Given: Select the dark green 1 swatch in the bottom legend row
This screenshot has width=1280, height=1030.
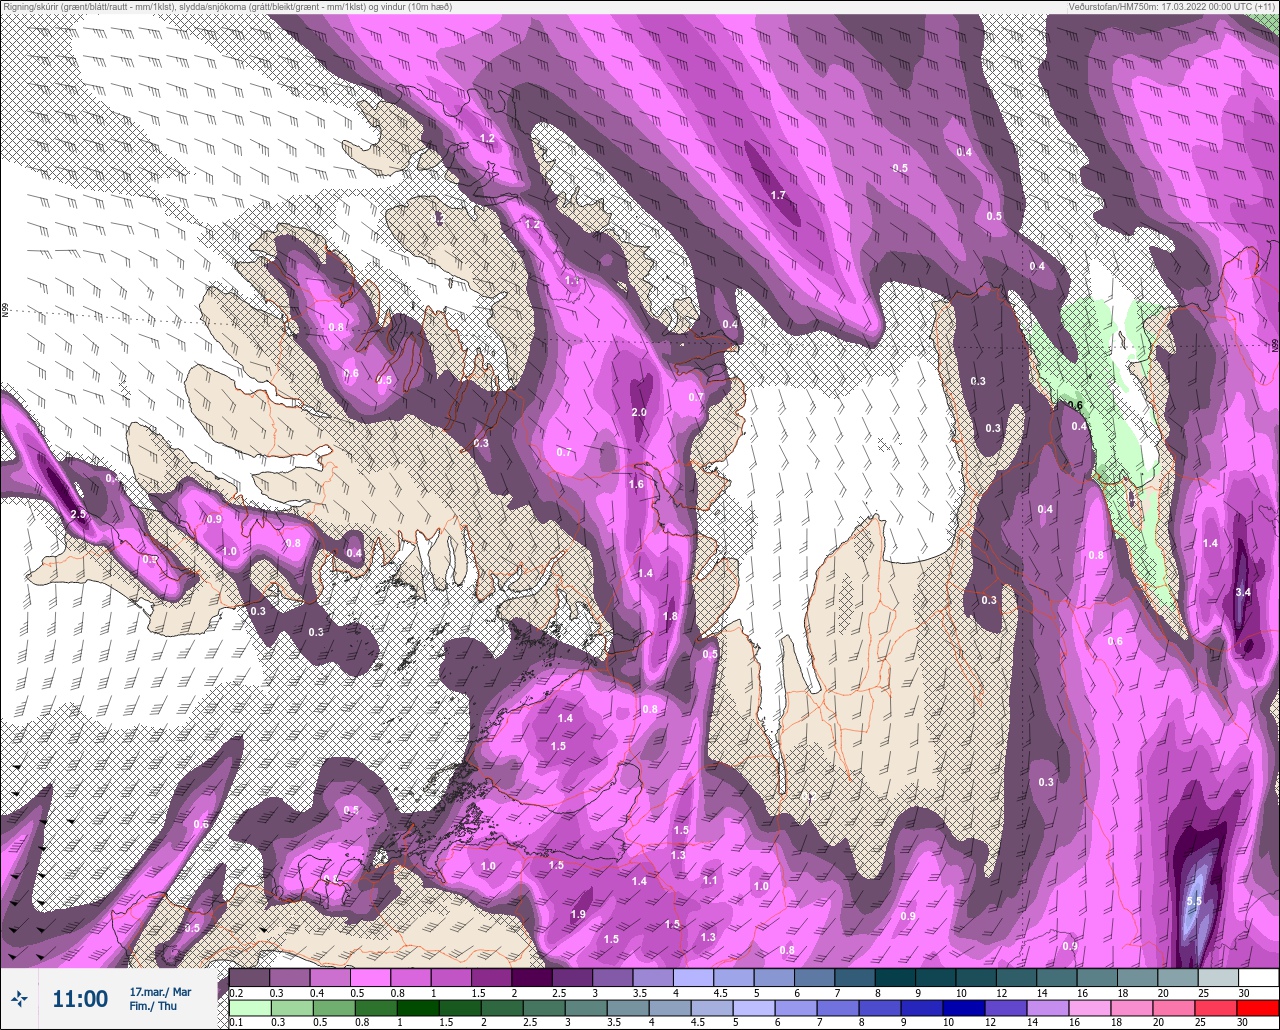Looking at the screenshot, I should point(418,1008).
